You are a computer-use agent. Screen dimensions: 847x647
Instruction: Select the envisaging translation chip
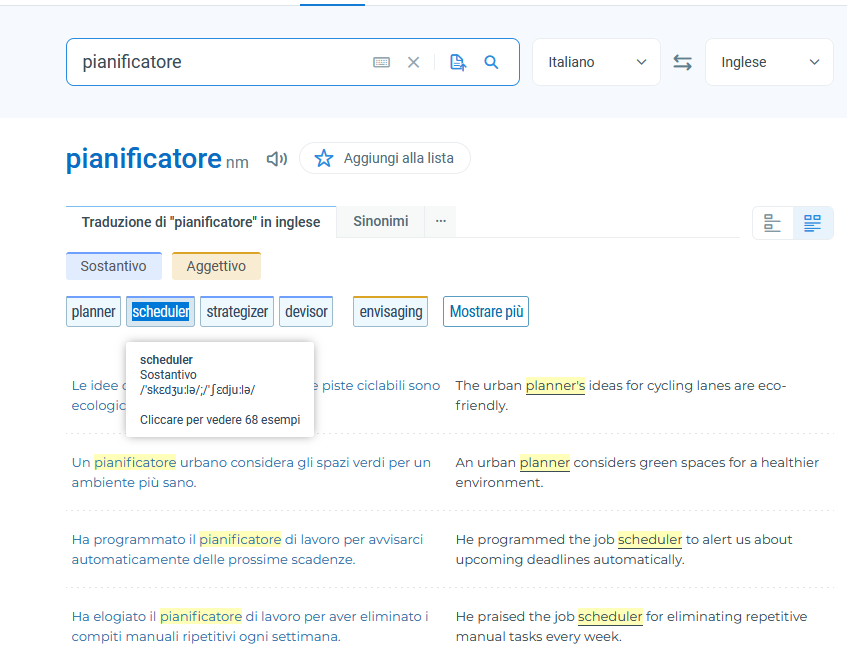tap(390, 312)
